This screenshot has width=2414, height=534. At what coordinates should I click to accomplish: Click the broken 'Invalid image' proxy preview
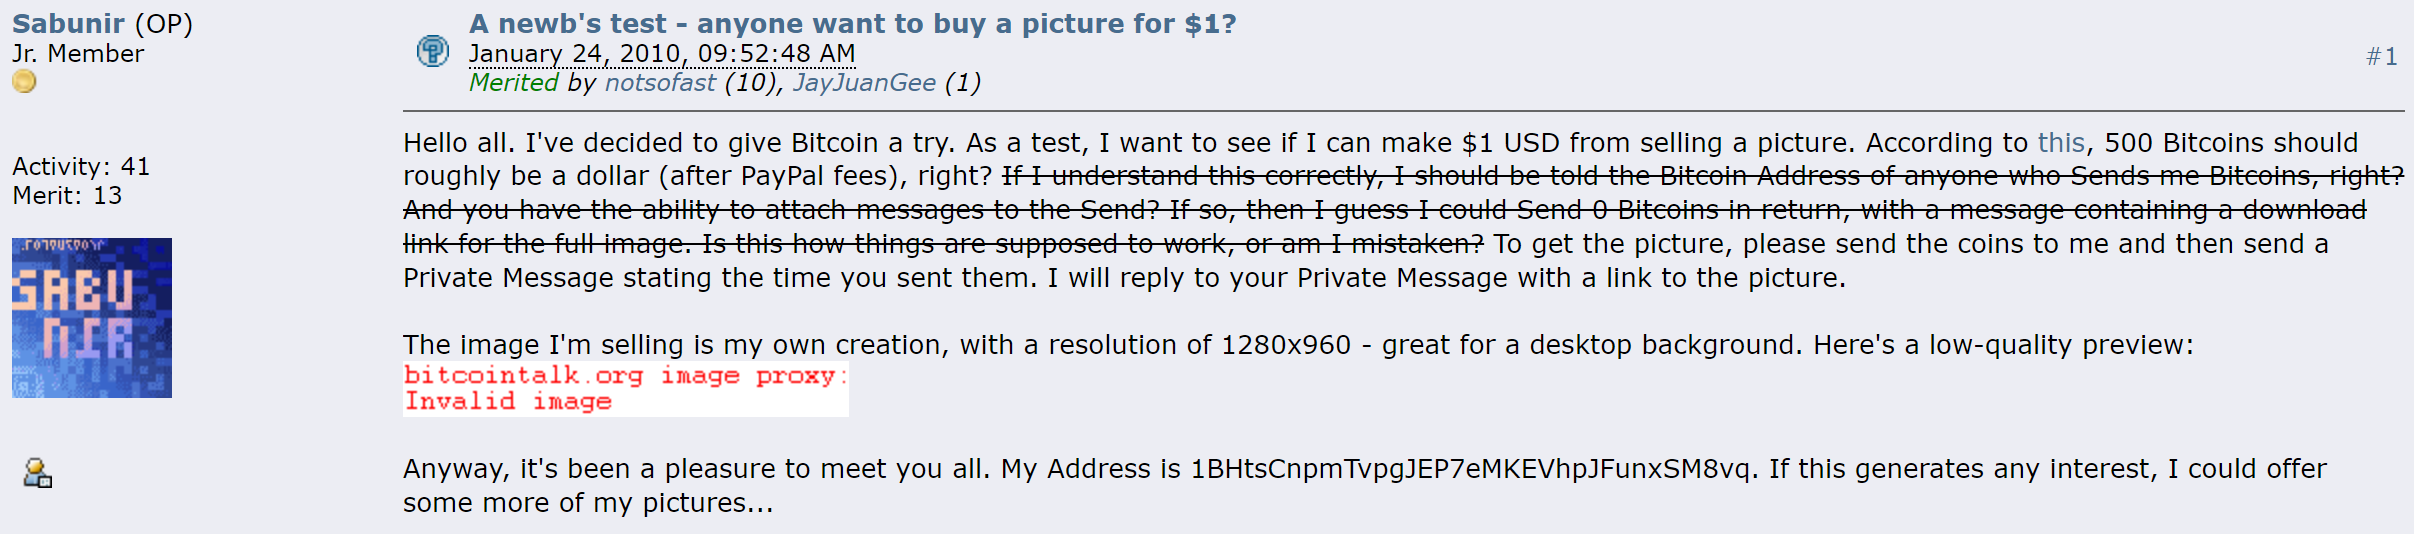tap(625, 389)
